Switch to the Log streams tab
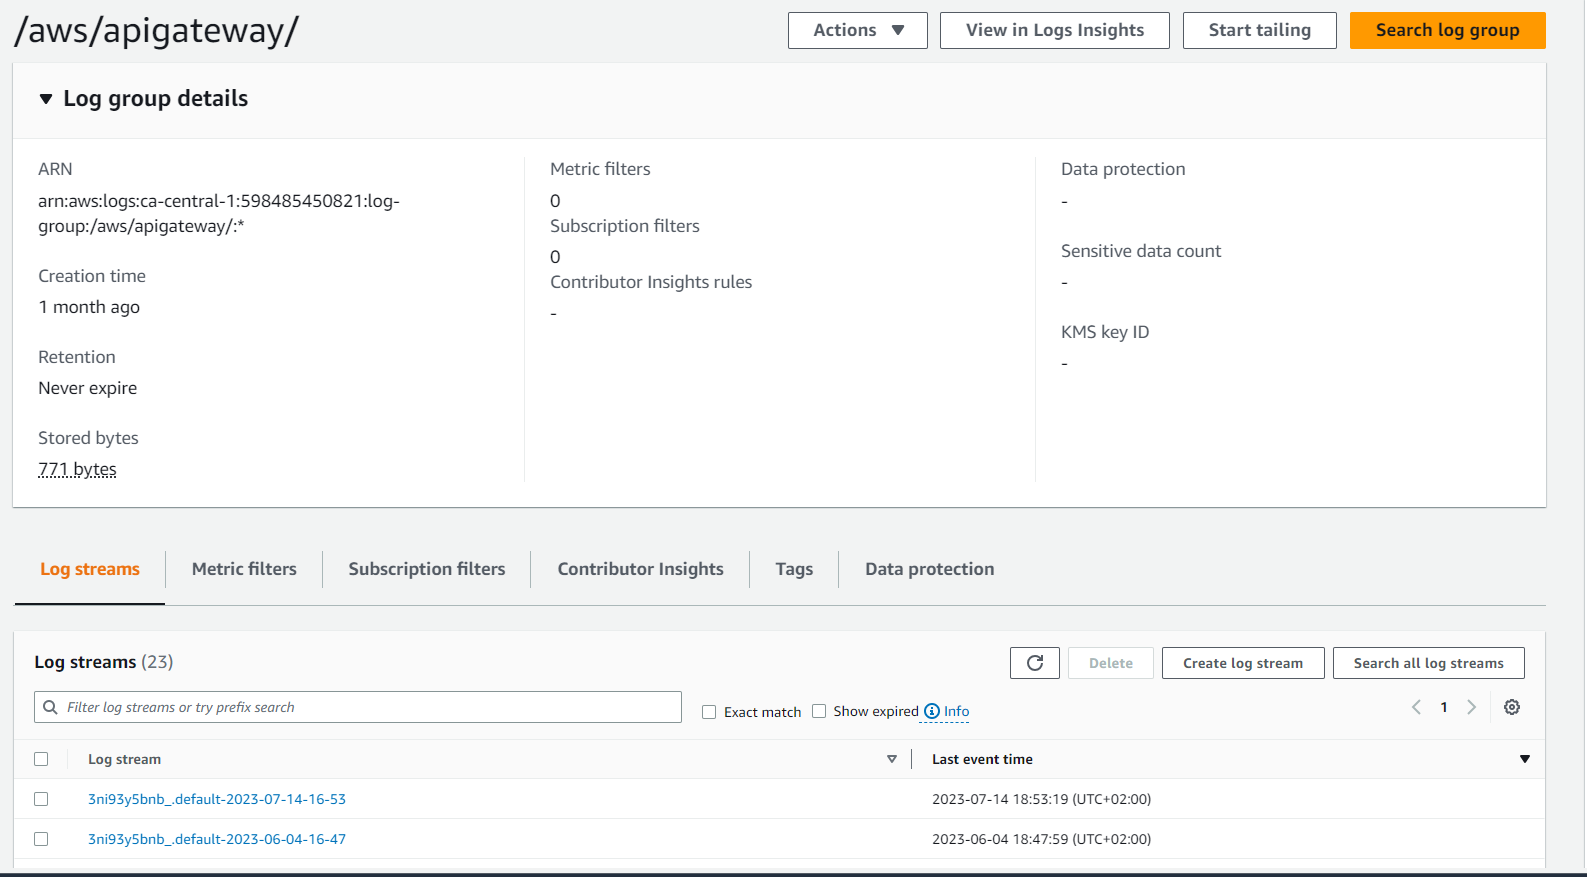The height and width of the screenshot is (877, 1587). point(90,569)
